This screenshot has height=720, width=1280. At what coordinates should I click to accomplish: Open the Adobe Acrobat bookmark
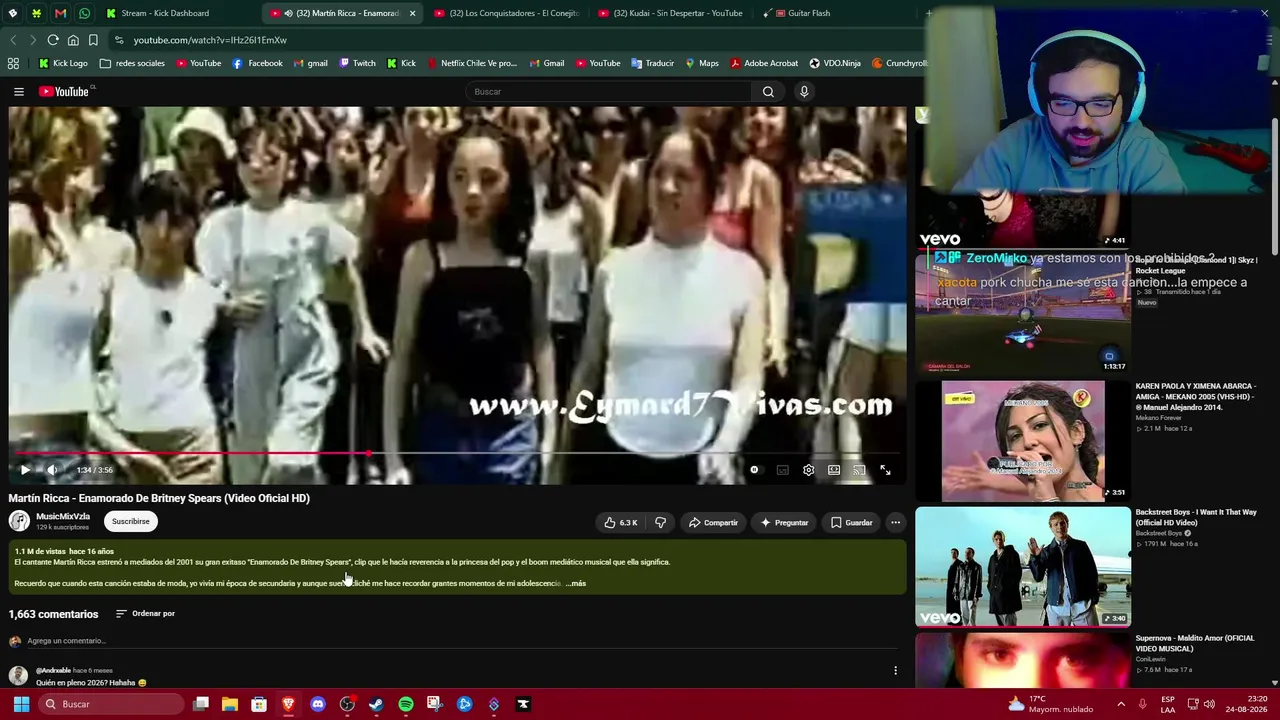click(764, 63)
